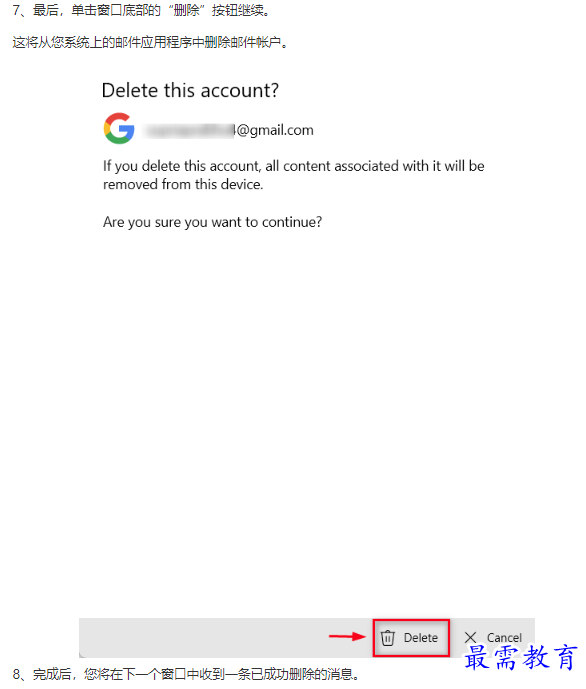
Task: Click the Delete button to confirm
Action: tap(411, 638)
